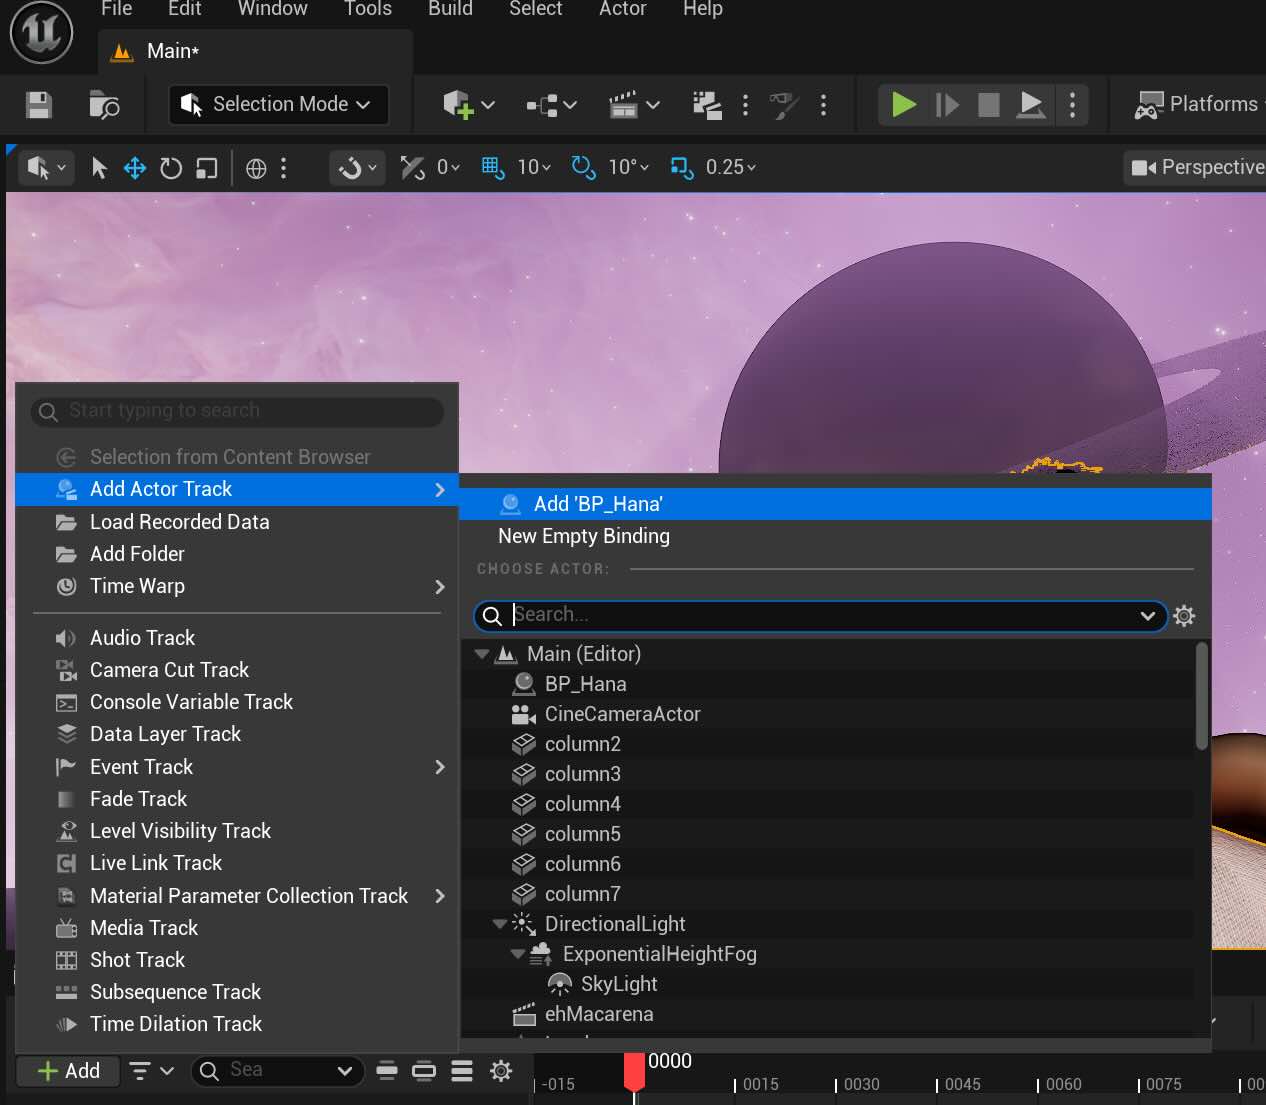Select the Scale transform tool
Viewport: 1266px width, 1105px height.
pyautogui.click(x=206, y=168)
